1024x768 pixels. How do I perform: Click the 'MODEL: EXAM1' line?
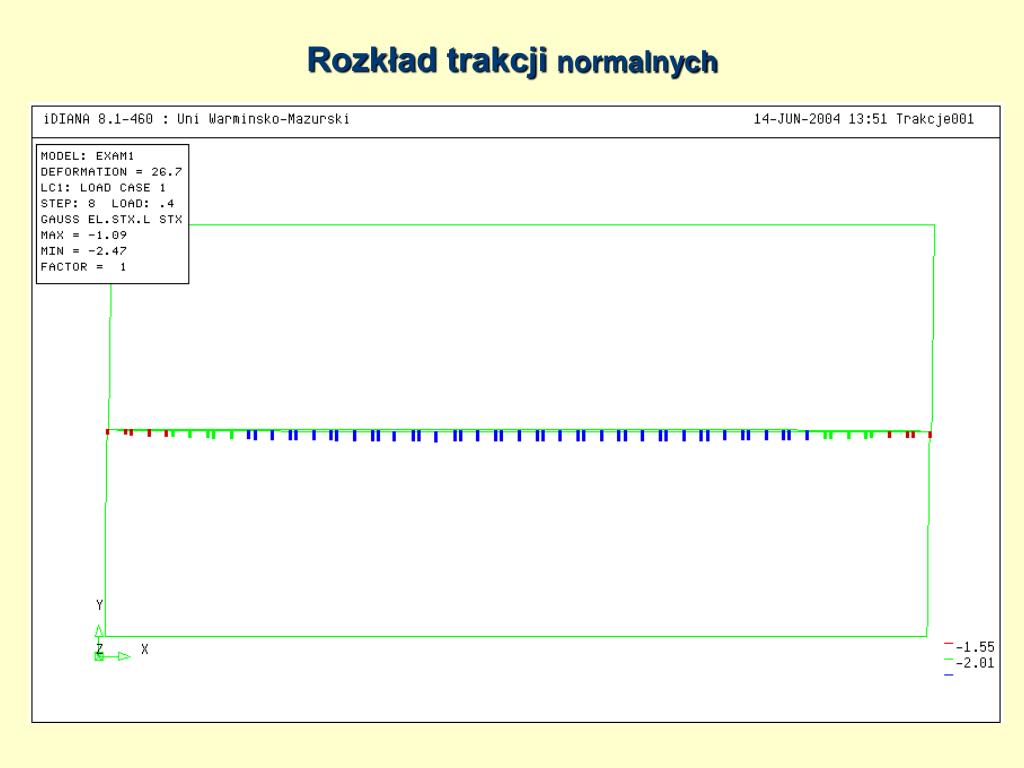[87, 156]
